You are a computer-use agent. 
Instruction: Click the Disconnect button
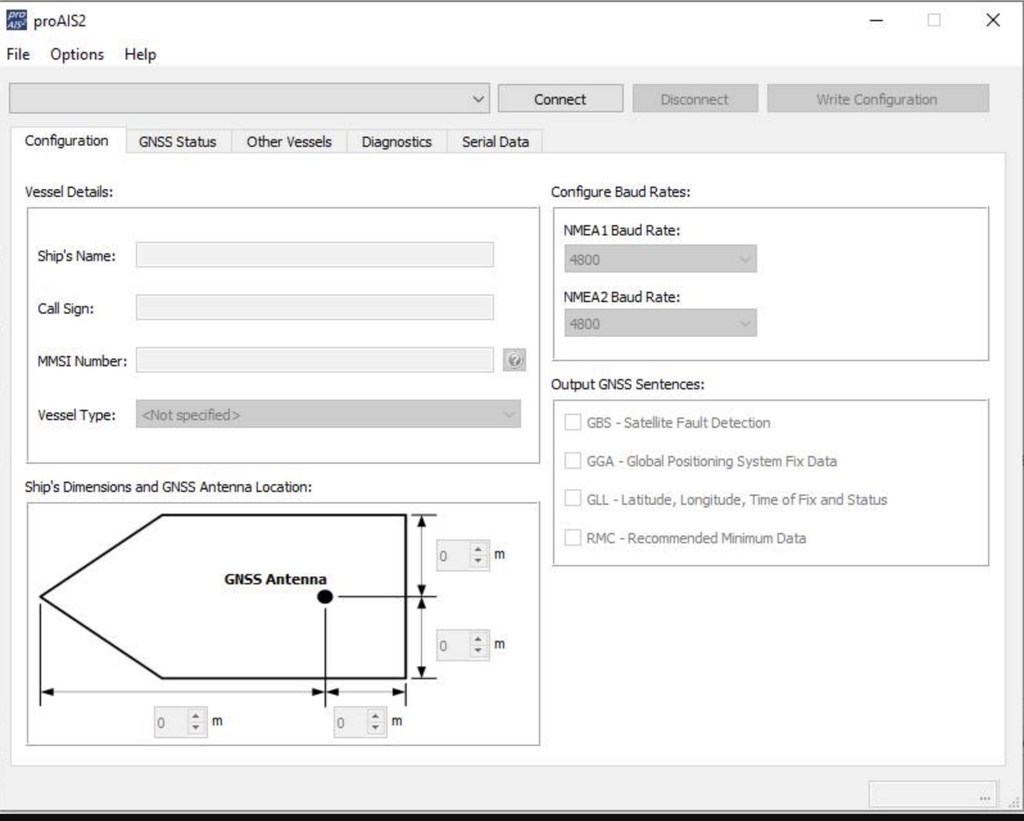(x=695, y=99)
